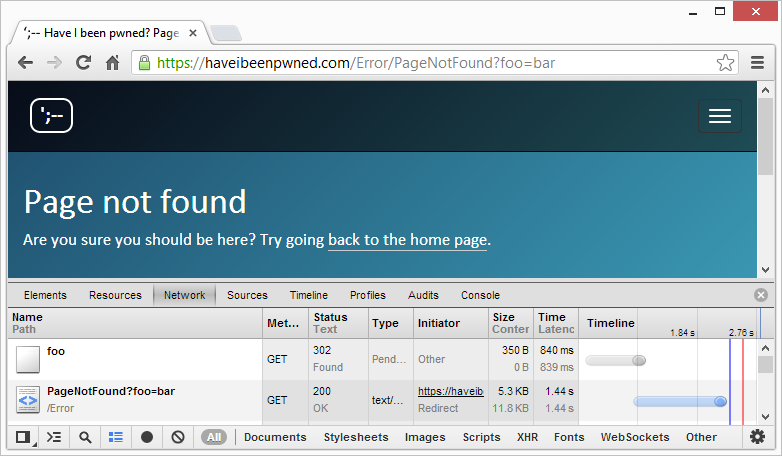The width and height of the screenshot is (782, 456).
Task: Click the browser forward arrow
Action: point(54,63)
